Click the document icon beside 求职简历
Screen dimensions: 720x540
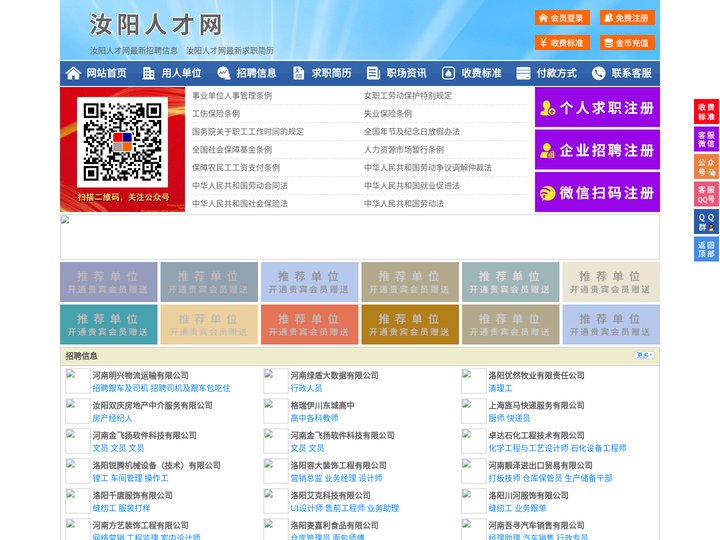(x=298, y=73)
